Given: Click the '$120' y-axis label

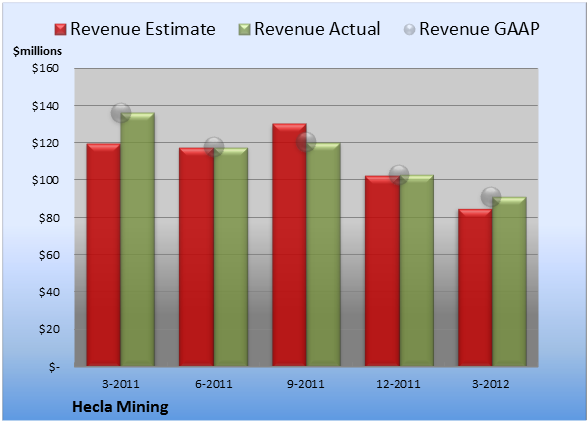Looking at the screenshot, I should pos(45,143).
